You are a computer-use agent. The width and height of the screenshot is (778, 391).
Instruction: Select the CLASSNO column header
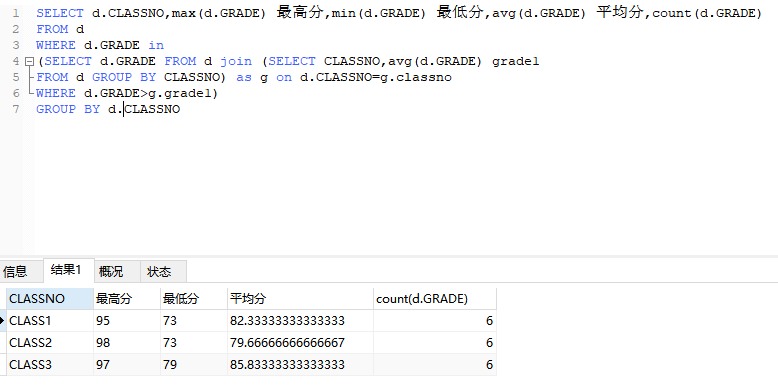pyautogui.click(x=50, y=299)
